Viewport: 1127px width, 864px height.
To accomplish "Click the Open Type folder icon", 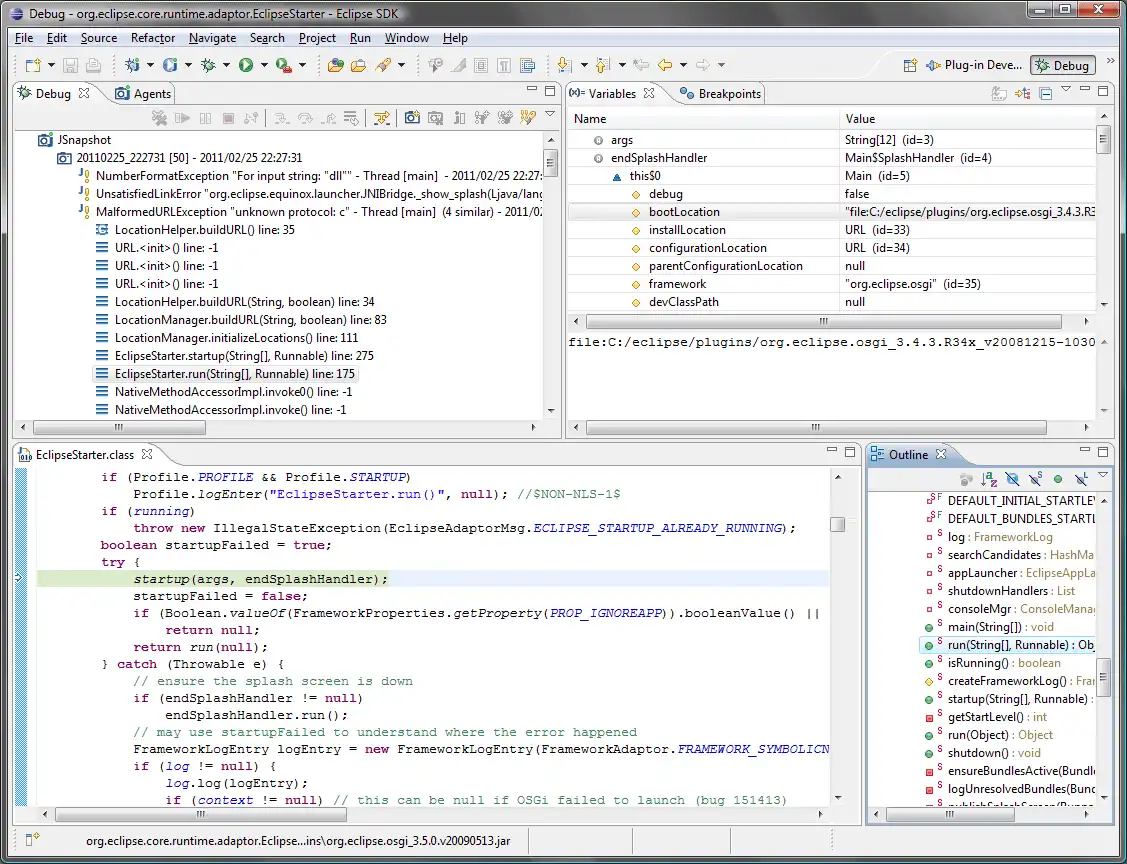I will tap(335, 65).
